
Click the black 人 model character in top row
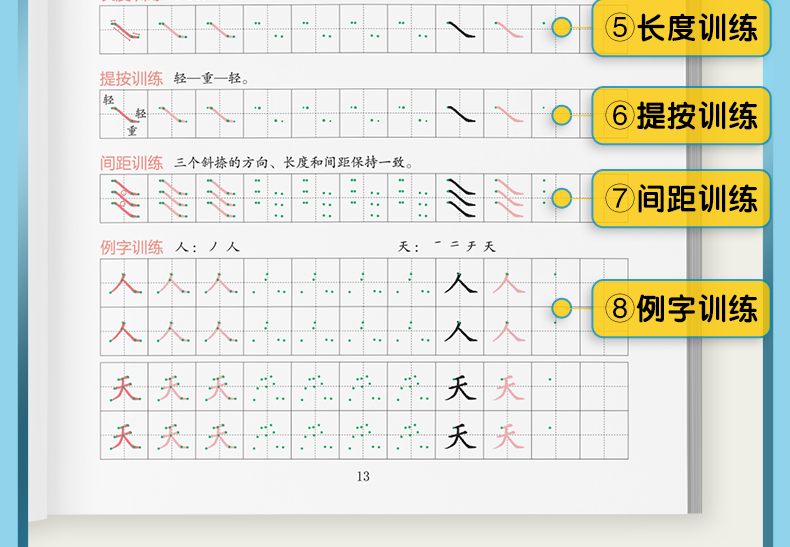460,283
